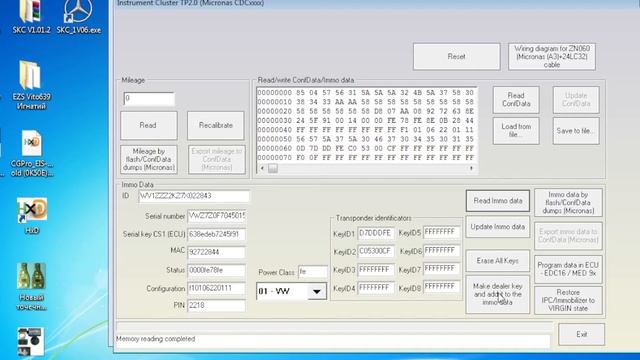Image resolution: width=640 pixels, height=360 pixels.
Task: Click the MAC input field
Action: point(216,252)
